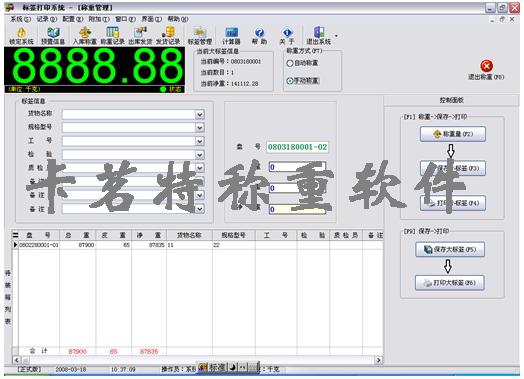Screen dimensions: 524x379
Task: Click the 标准 IME mode indicator
Action: [217, 368]
